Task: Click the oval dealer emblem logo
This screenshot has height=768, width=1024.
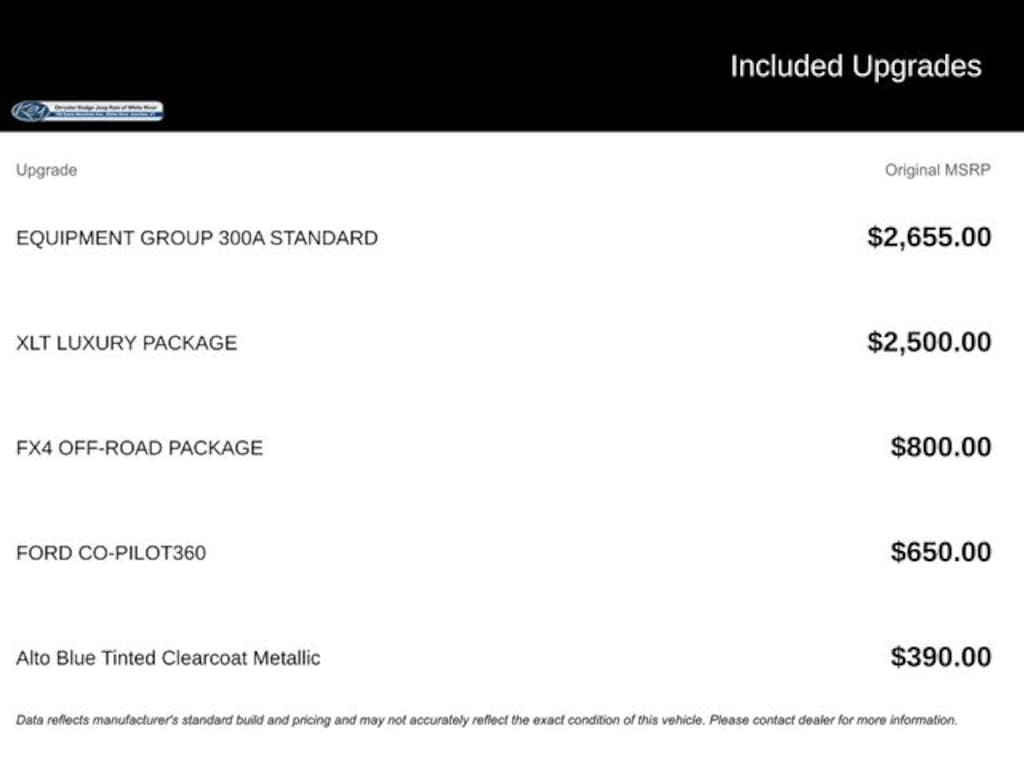Action: [30, 111]
